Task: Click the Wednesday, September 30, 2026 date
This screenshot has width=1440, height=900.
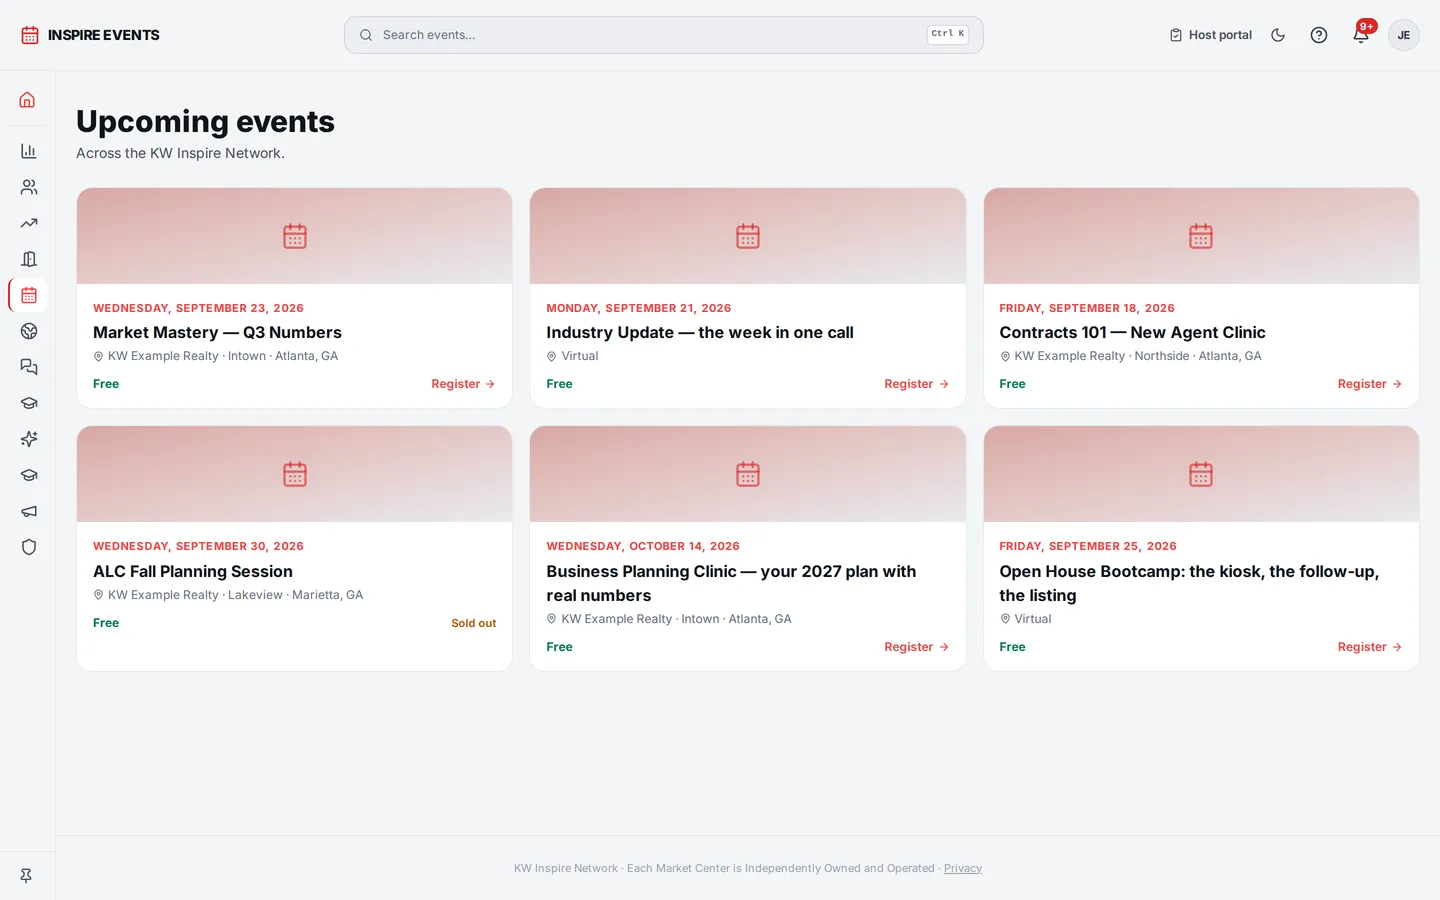Action: (x=198, y=546)
